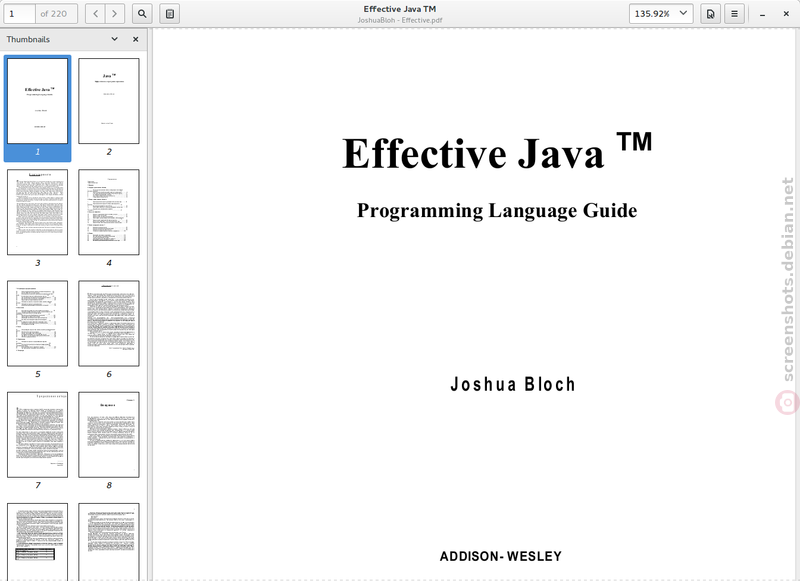Viewport: 800px width, 581px height.
Task: Minimize the document viewer window
Action: 762,14
